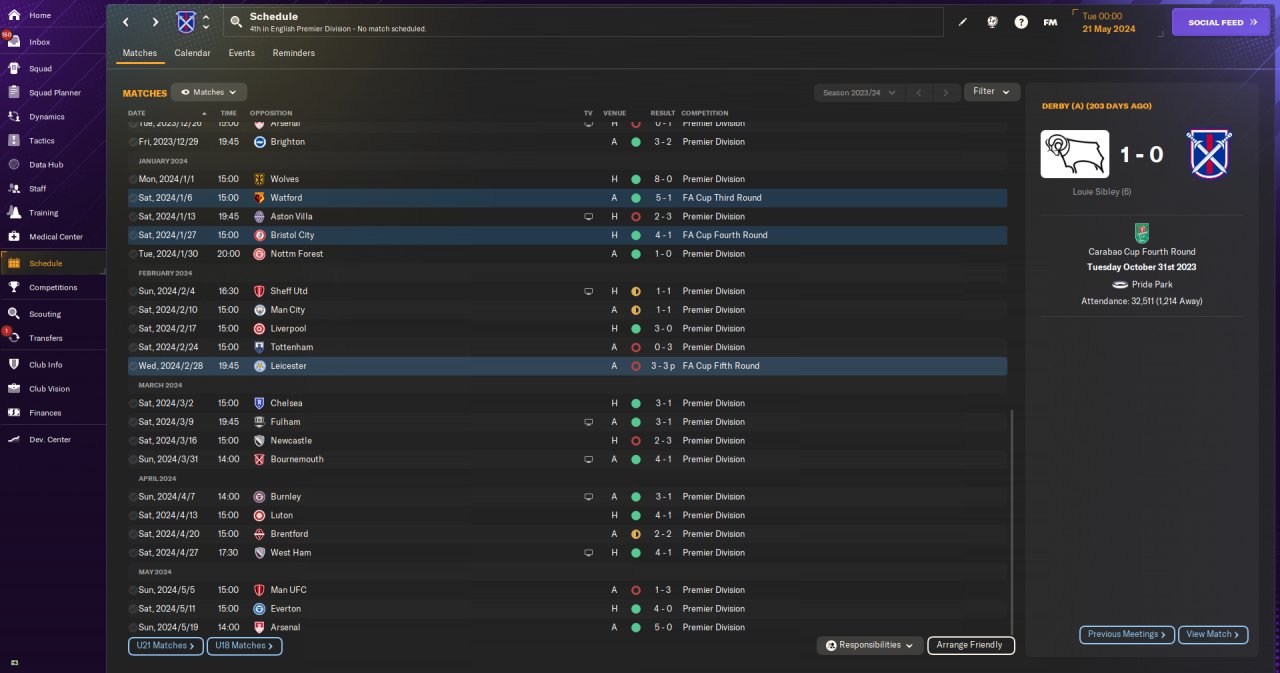Open the Dev. Center icon
Image resolution: width=1280 pixels, height=673 pixels.
pos(14,439)
